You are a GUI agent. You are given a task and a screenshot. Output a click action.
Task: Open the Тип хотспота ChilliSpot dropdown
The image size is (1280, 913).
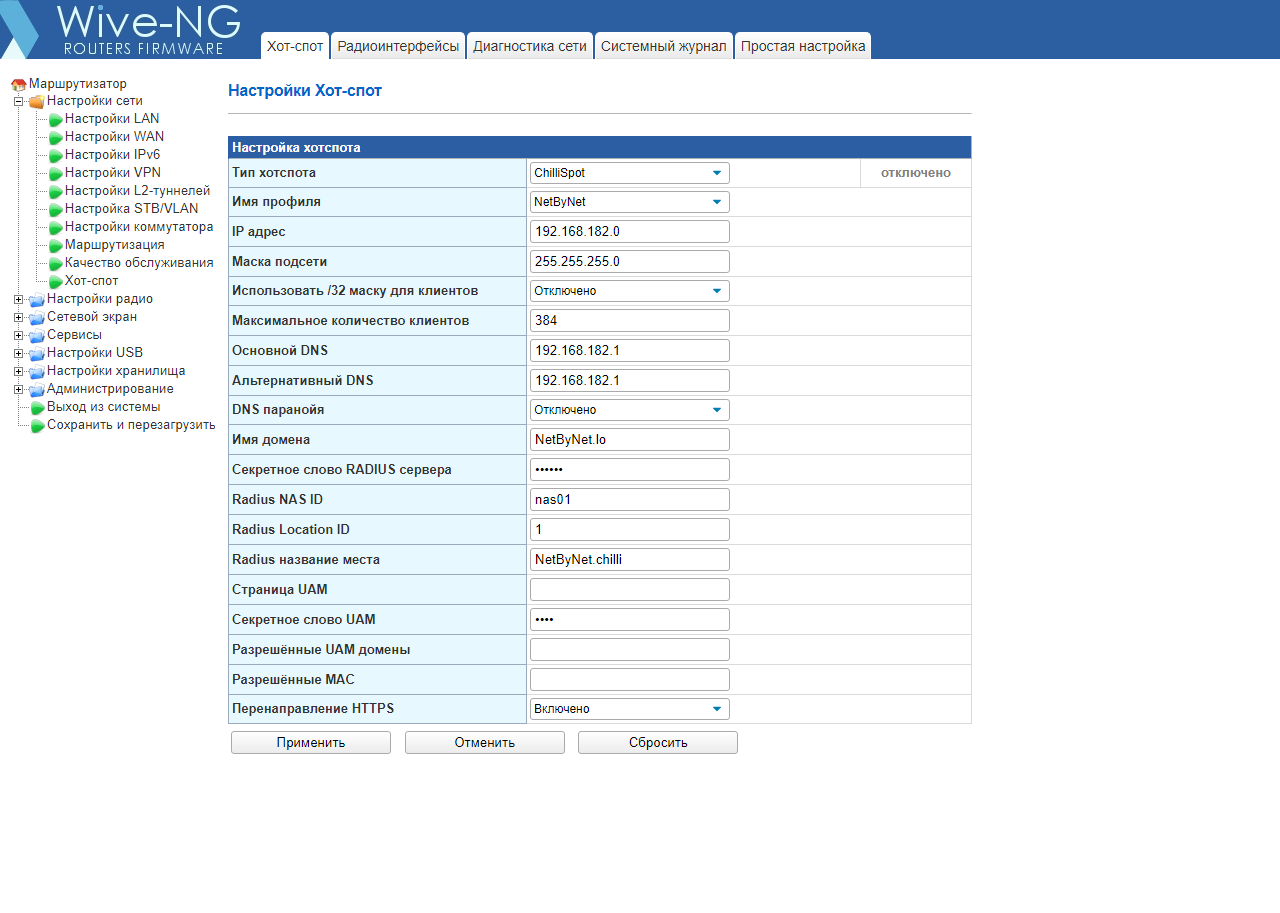point(630,173)
